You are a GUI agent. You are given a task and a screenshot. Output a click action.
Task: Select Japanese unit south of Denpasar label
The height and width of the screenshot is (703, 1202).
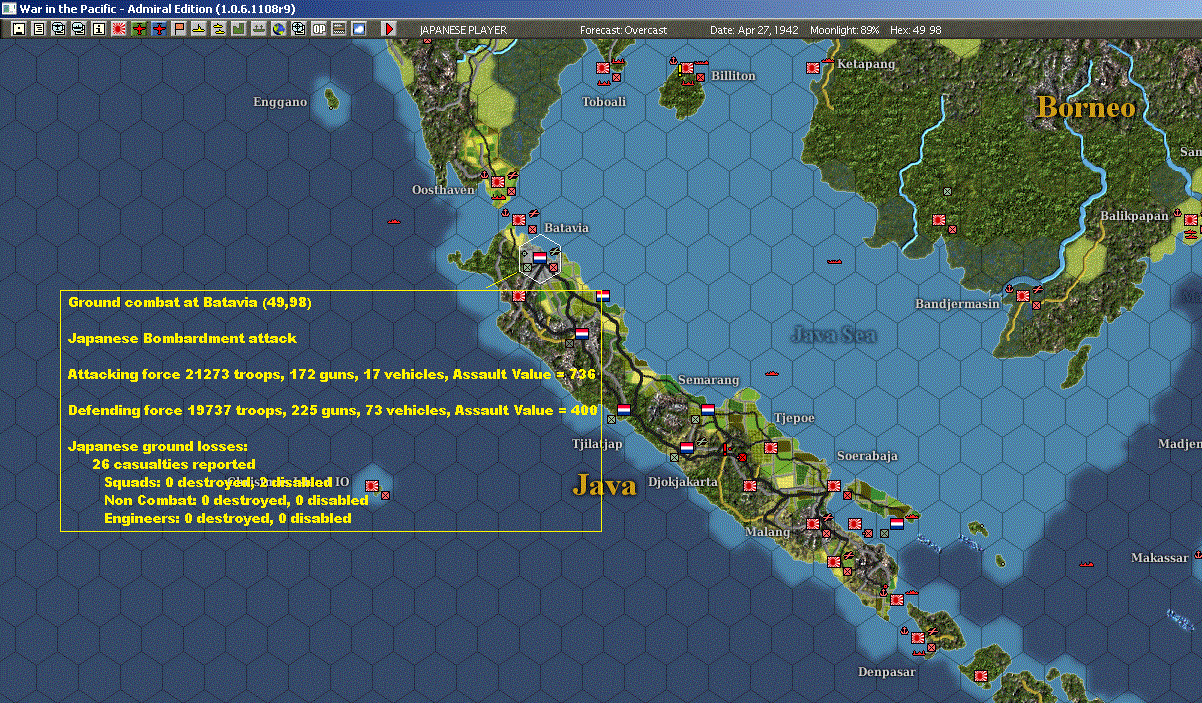[x=980, y=676]
